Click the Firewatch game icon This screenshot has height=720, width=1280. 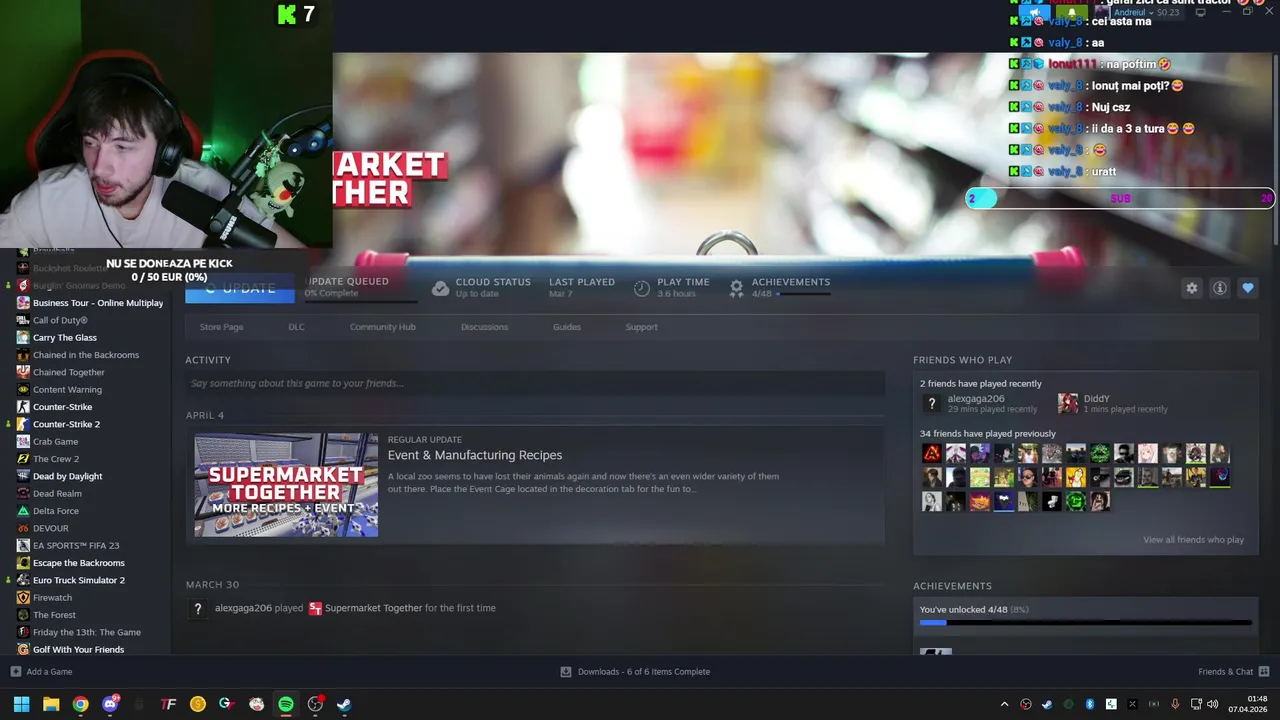tap(23, 598)
